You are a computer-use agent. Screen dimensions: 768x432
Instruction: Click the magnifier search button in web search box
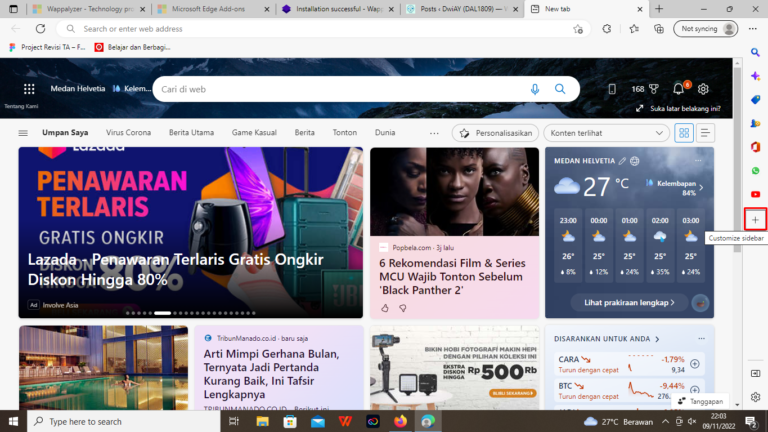click(x=560, y=89)
